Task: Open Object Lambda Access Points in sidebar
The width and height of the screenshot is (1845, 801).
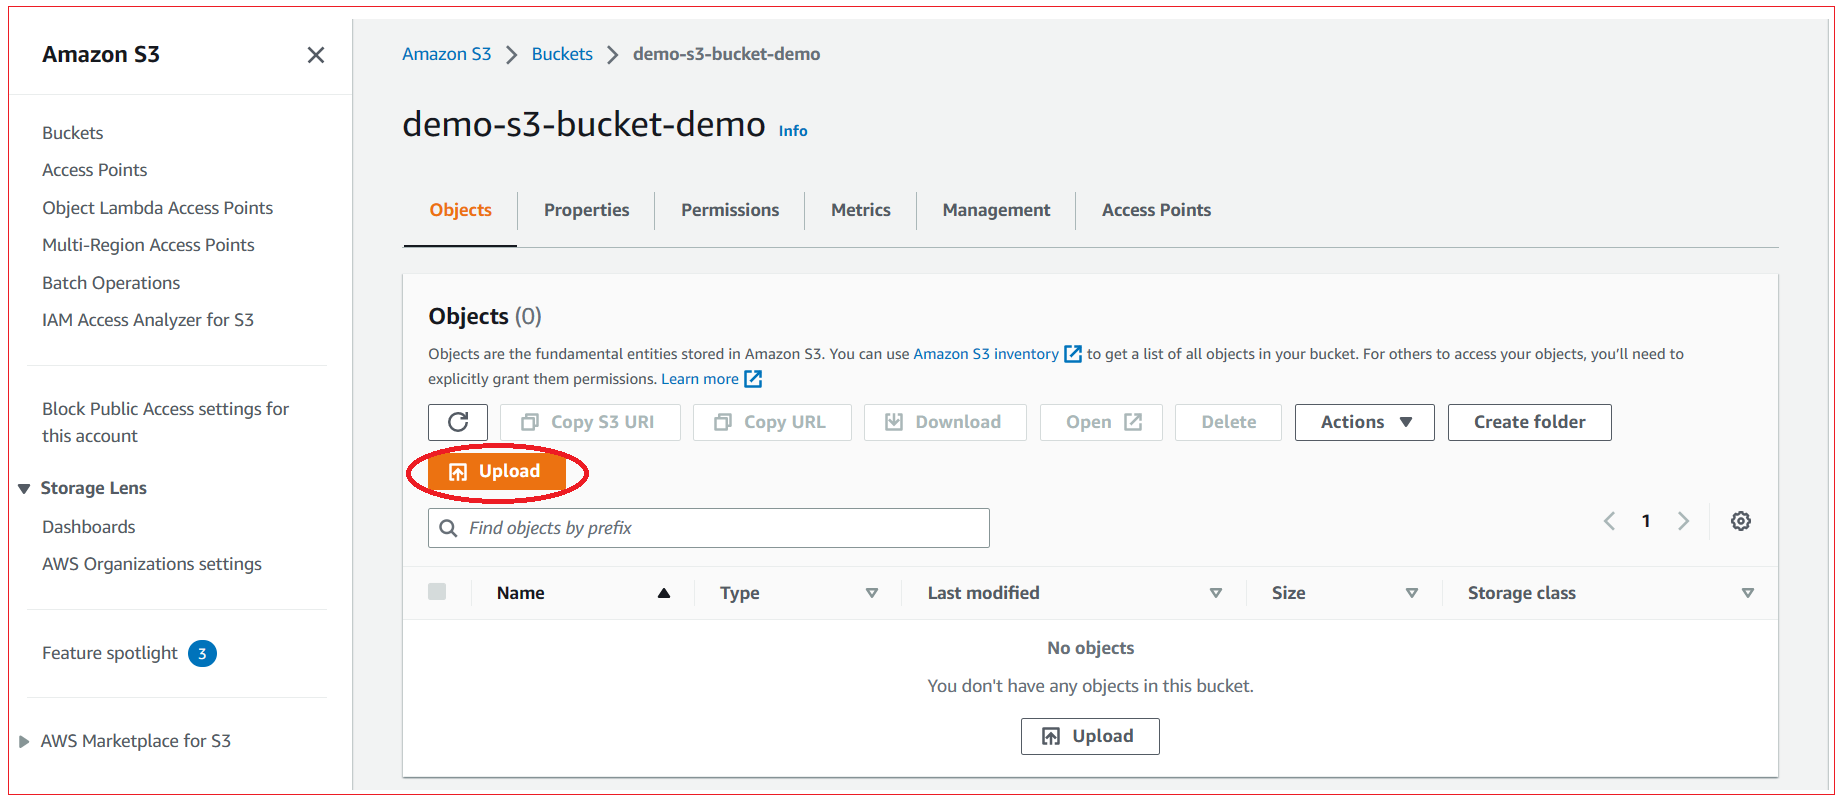Action: pyautogui.click(x=158, y=208)
